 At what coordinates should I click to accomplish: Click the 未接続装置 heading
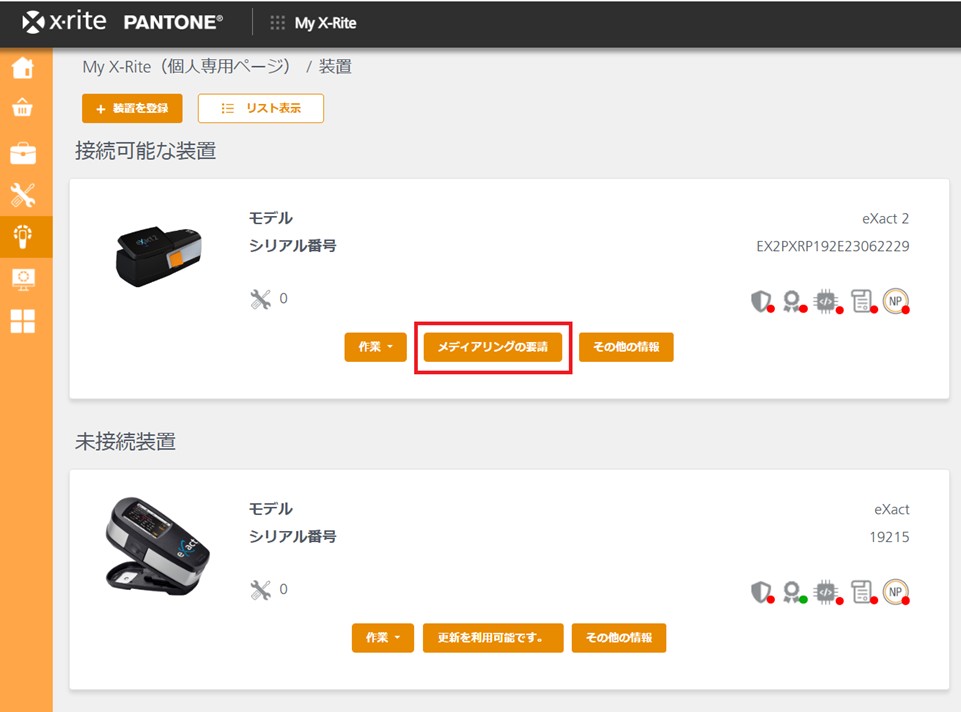pyautogui.click(x=125, y=441)
